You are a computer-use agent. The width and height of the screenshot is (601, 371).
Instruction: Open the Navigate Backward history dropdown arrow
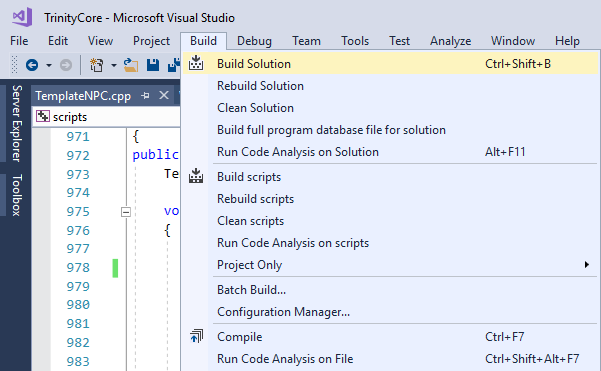coord(49,65)
